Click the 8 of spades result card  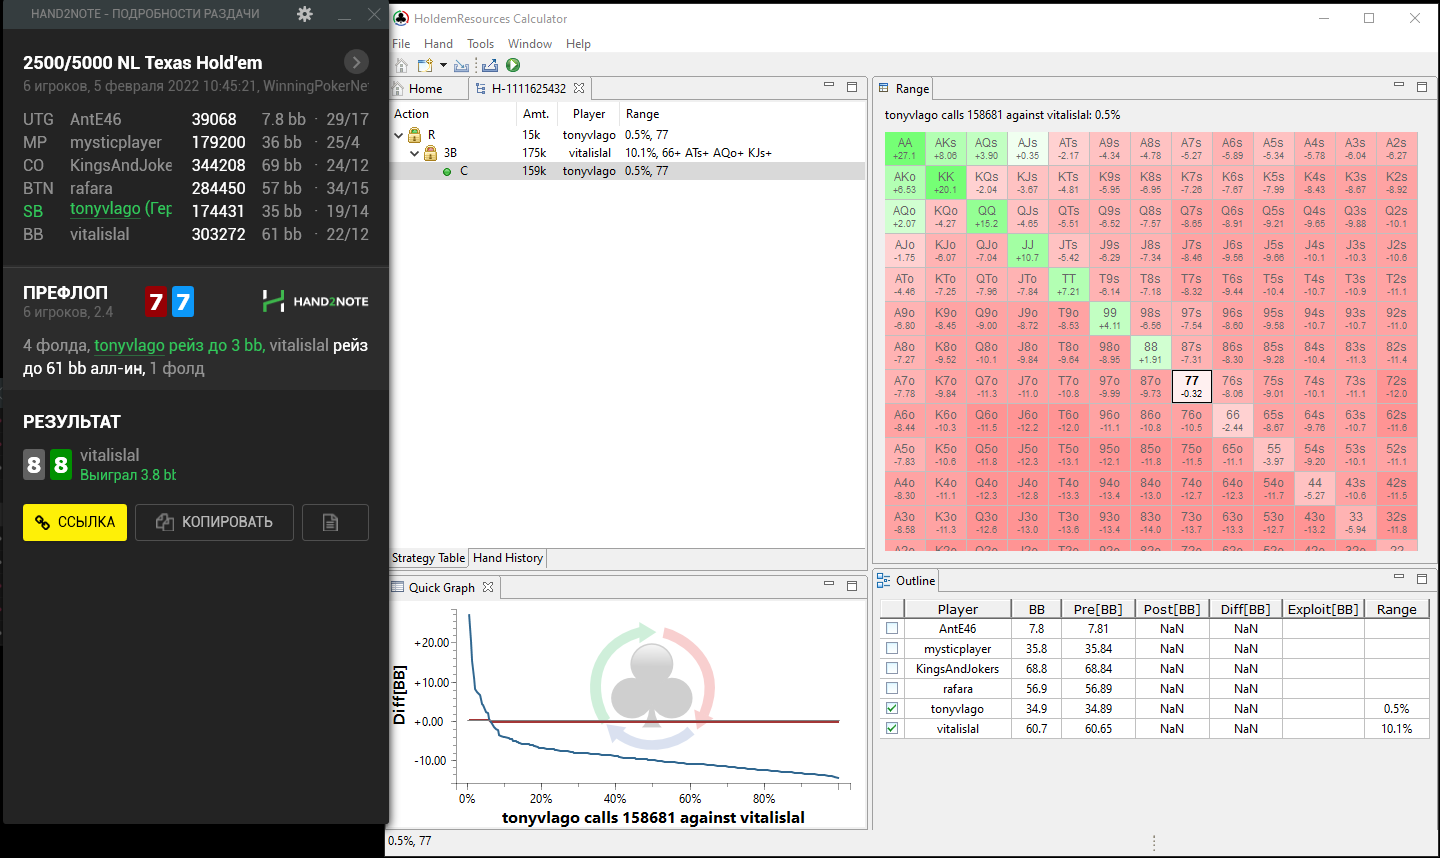pyautogui.click(x=34, y=465)
